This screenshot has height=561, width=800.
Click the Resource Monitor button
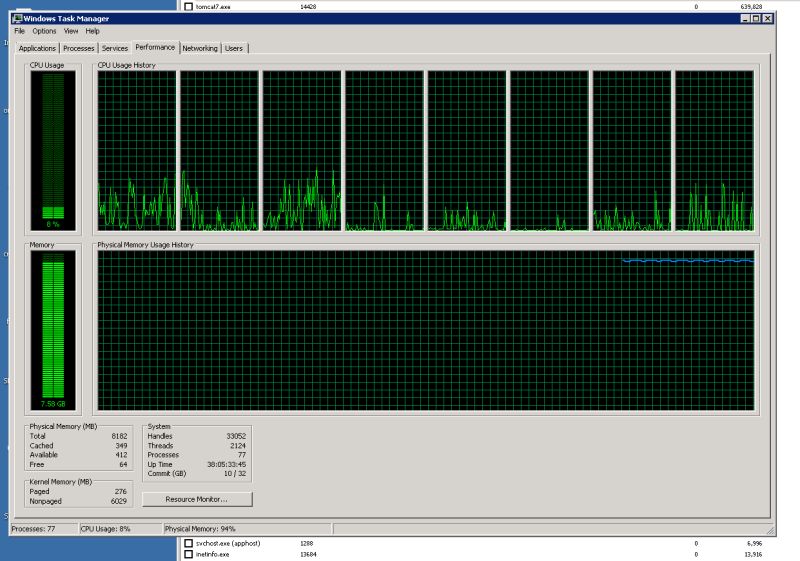pos(197,499)
